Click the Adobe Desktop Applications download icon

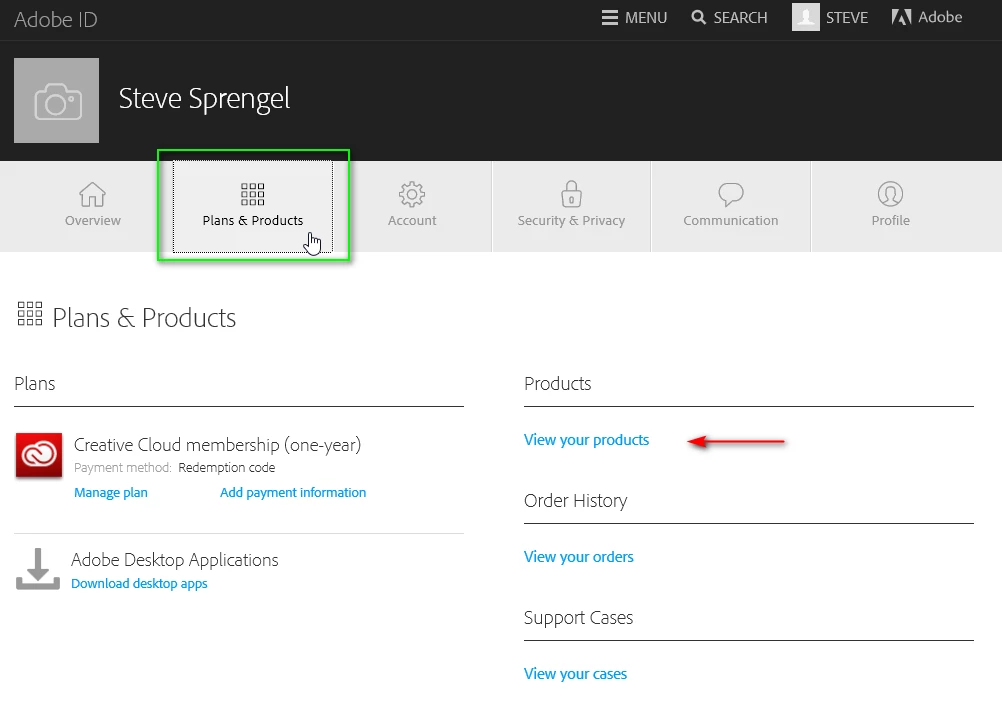38,569
